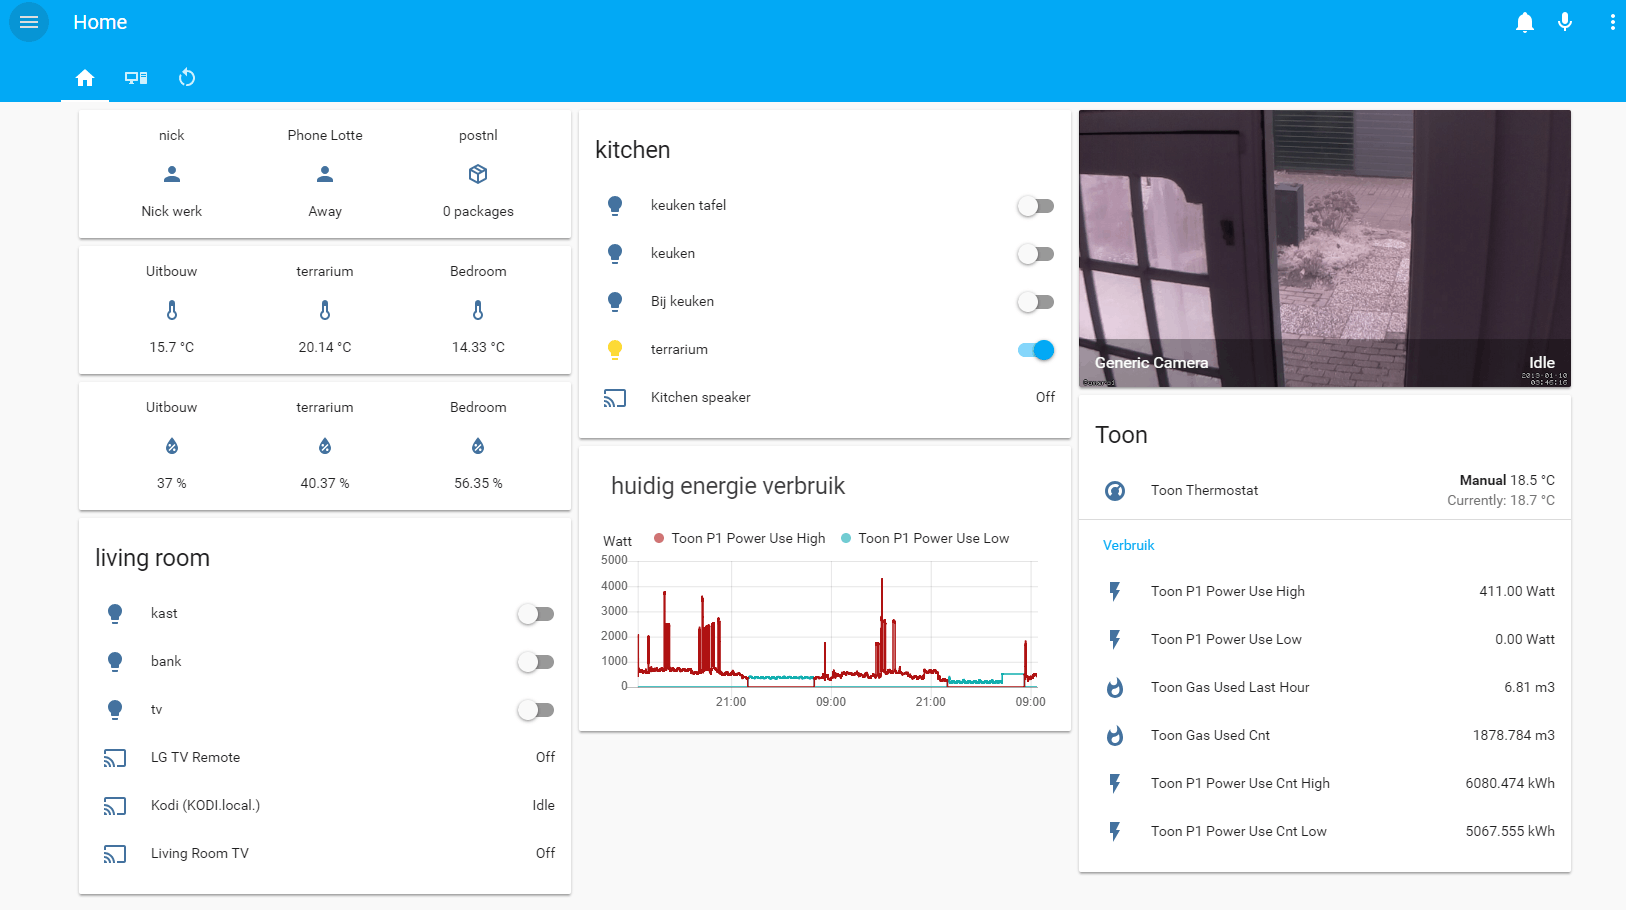Screen dimensions: 1626x910
Task: Click the bank lightbulb icon
Action: (x=115, y=662)
